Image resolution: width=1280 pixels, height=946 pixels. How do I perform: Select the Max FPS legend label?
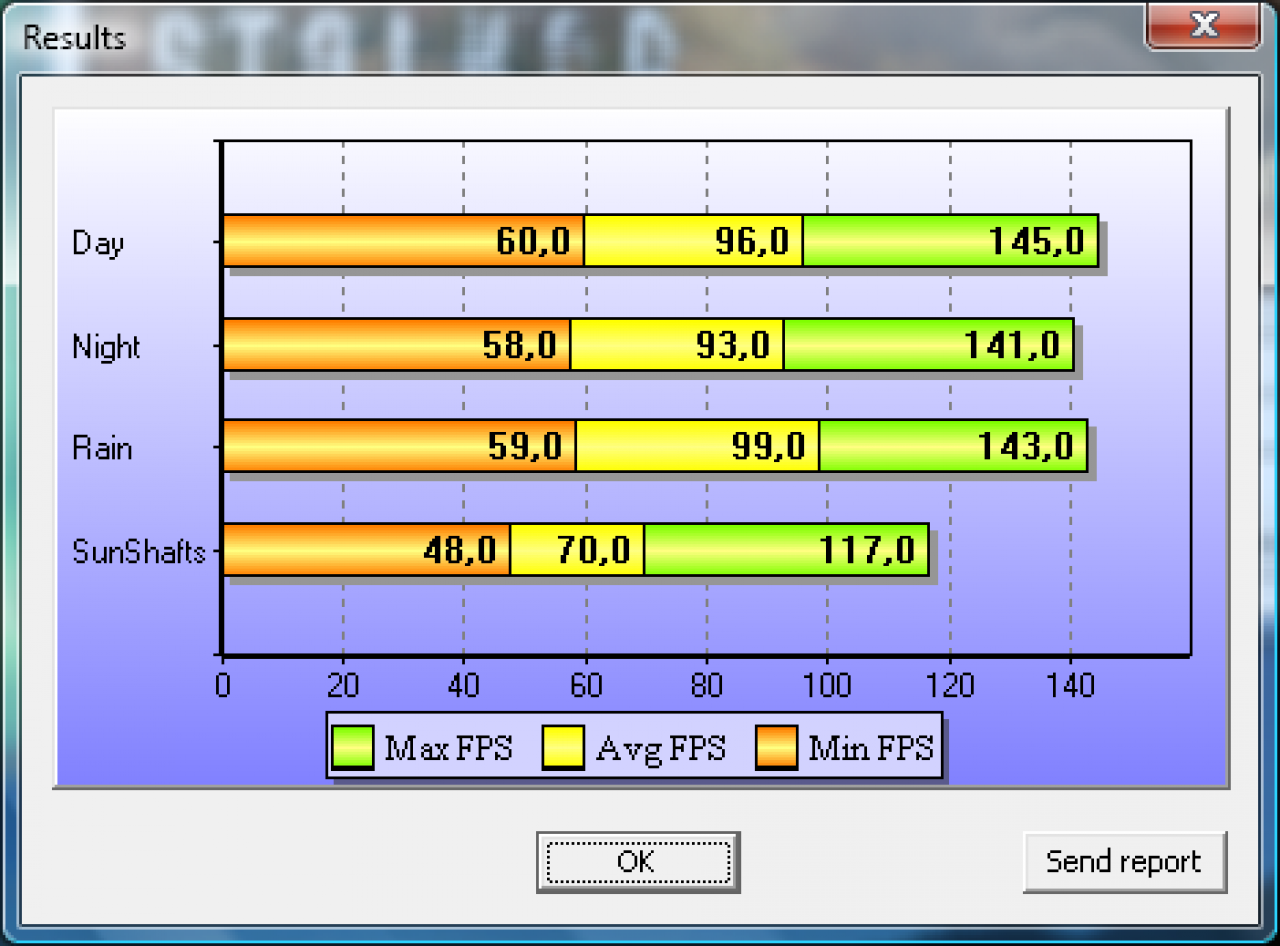[448, 748]
